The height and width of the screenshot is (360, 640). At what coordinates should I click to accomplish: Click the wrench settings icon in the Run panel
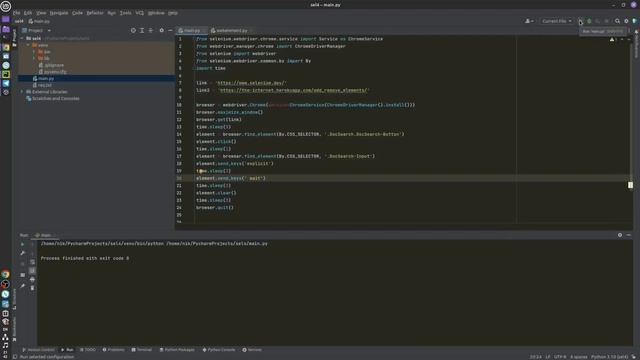click(22, 253)
